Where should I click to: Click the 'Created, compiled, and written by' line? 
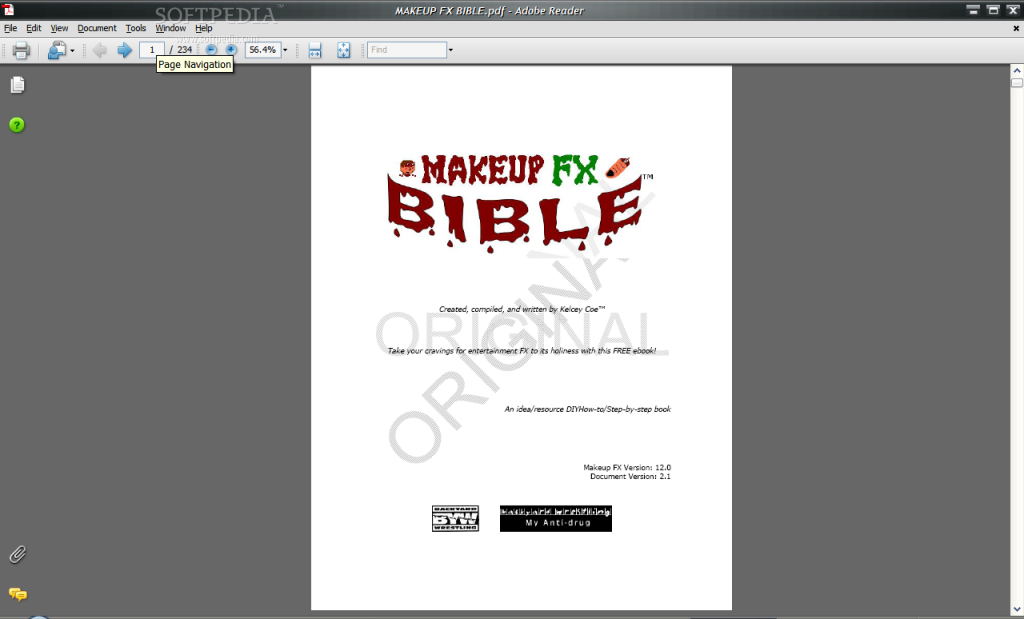point(522,310)
